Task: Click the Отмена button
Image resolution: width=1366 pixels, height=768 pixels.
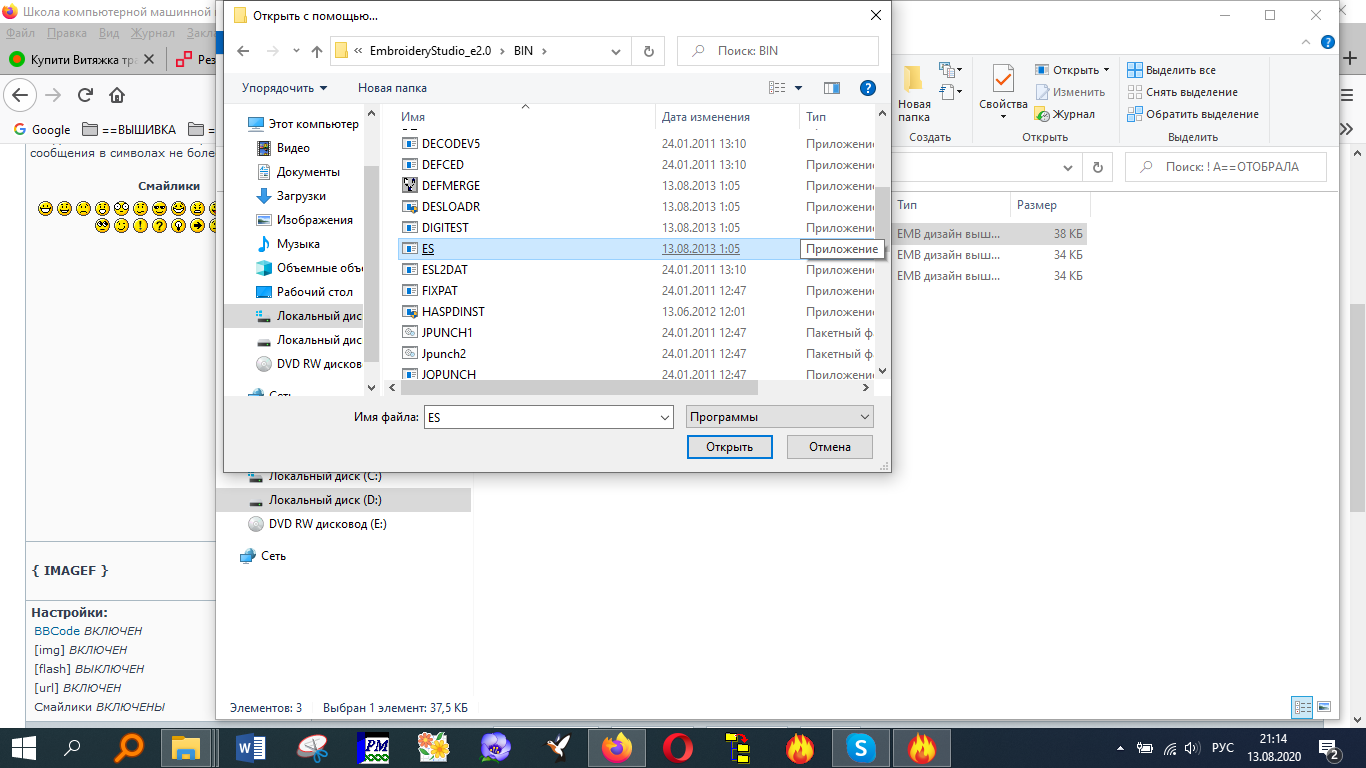Action: click(830, 446)
